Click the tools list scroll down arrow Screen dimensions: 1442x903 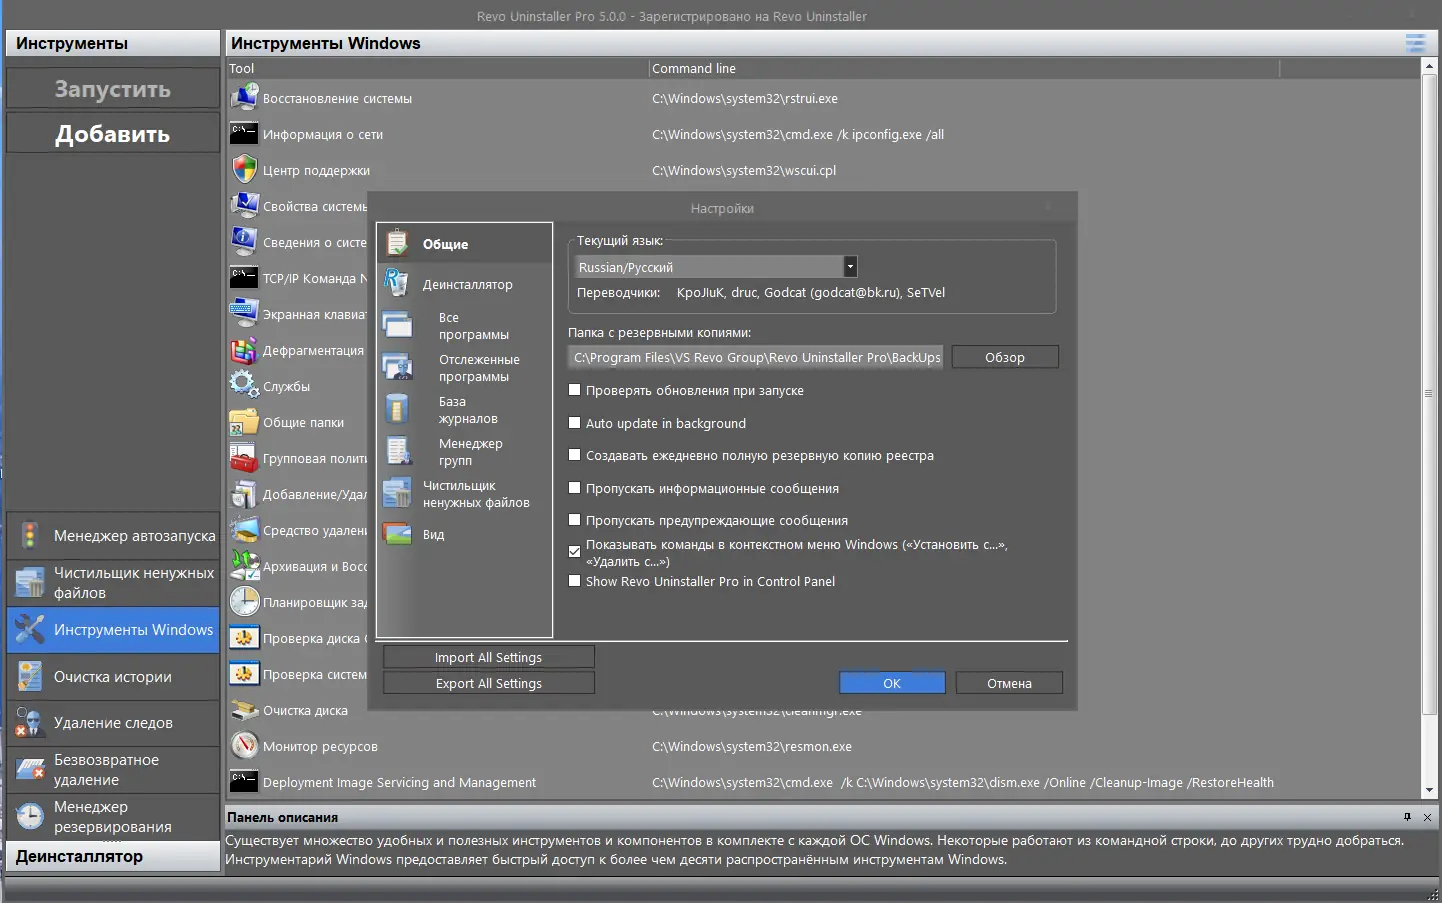tap(1428, 790)
